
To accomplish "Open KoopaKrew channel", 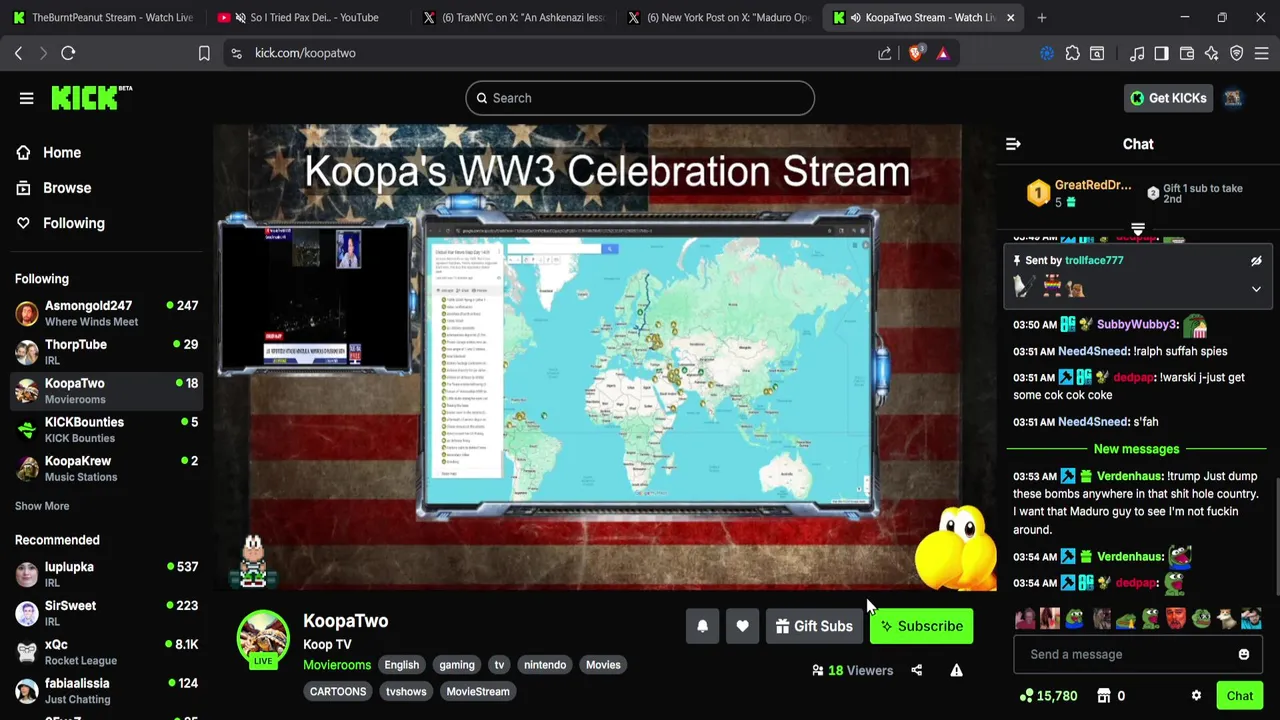I will click(x=107, y=469).
